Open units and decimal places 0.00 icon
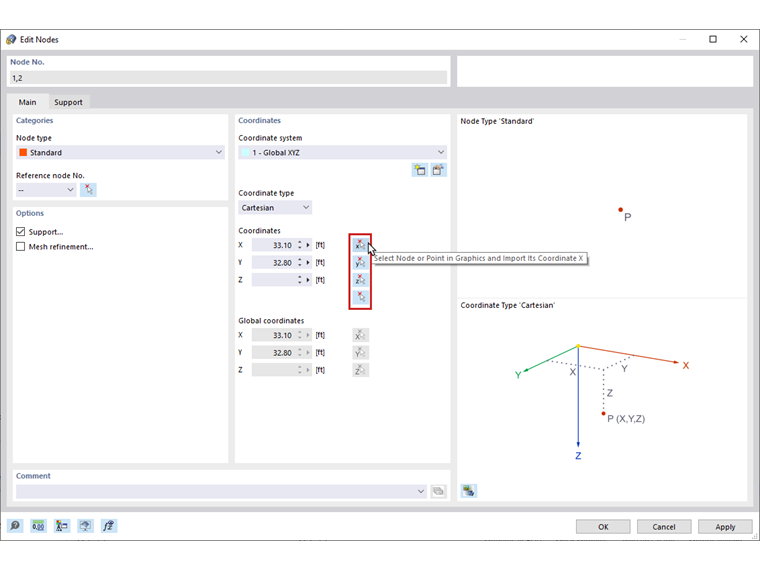This screenshot has width=760, height=570. 38,526
